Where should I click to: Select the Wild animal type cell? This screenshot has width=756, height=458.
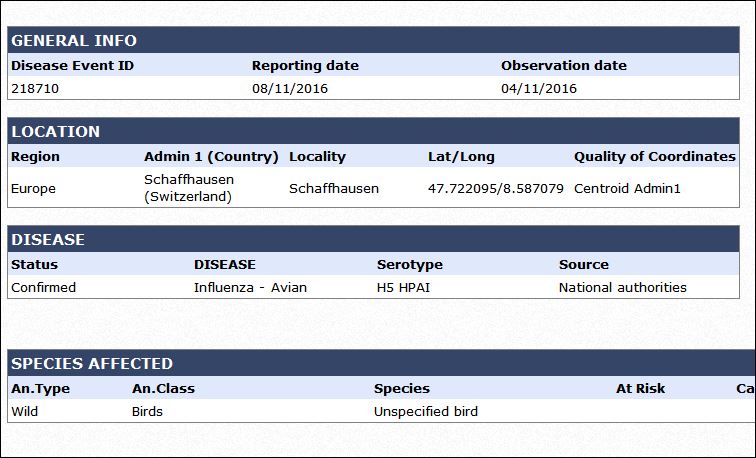click(25, 412)
